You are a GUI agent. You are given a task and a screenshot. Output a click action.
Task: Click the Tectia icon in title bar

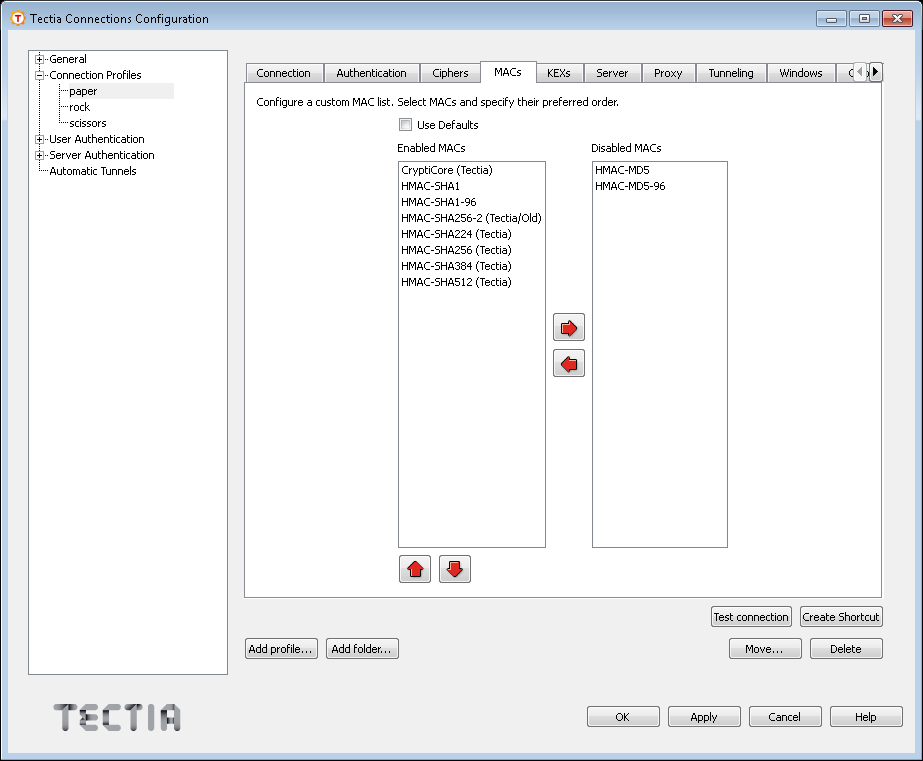[17, 19]
